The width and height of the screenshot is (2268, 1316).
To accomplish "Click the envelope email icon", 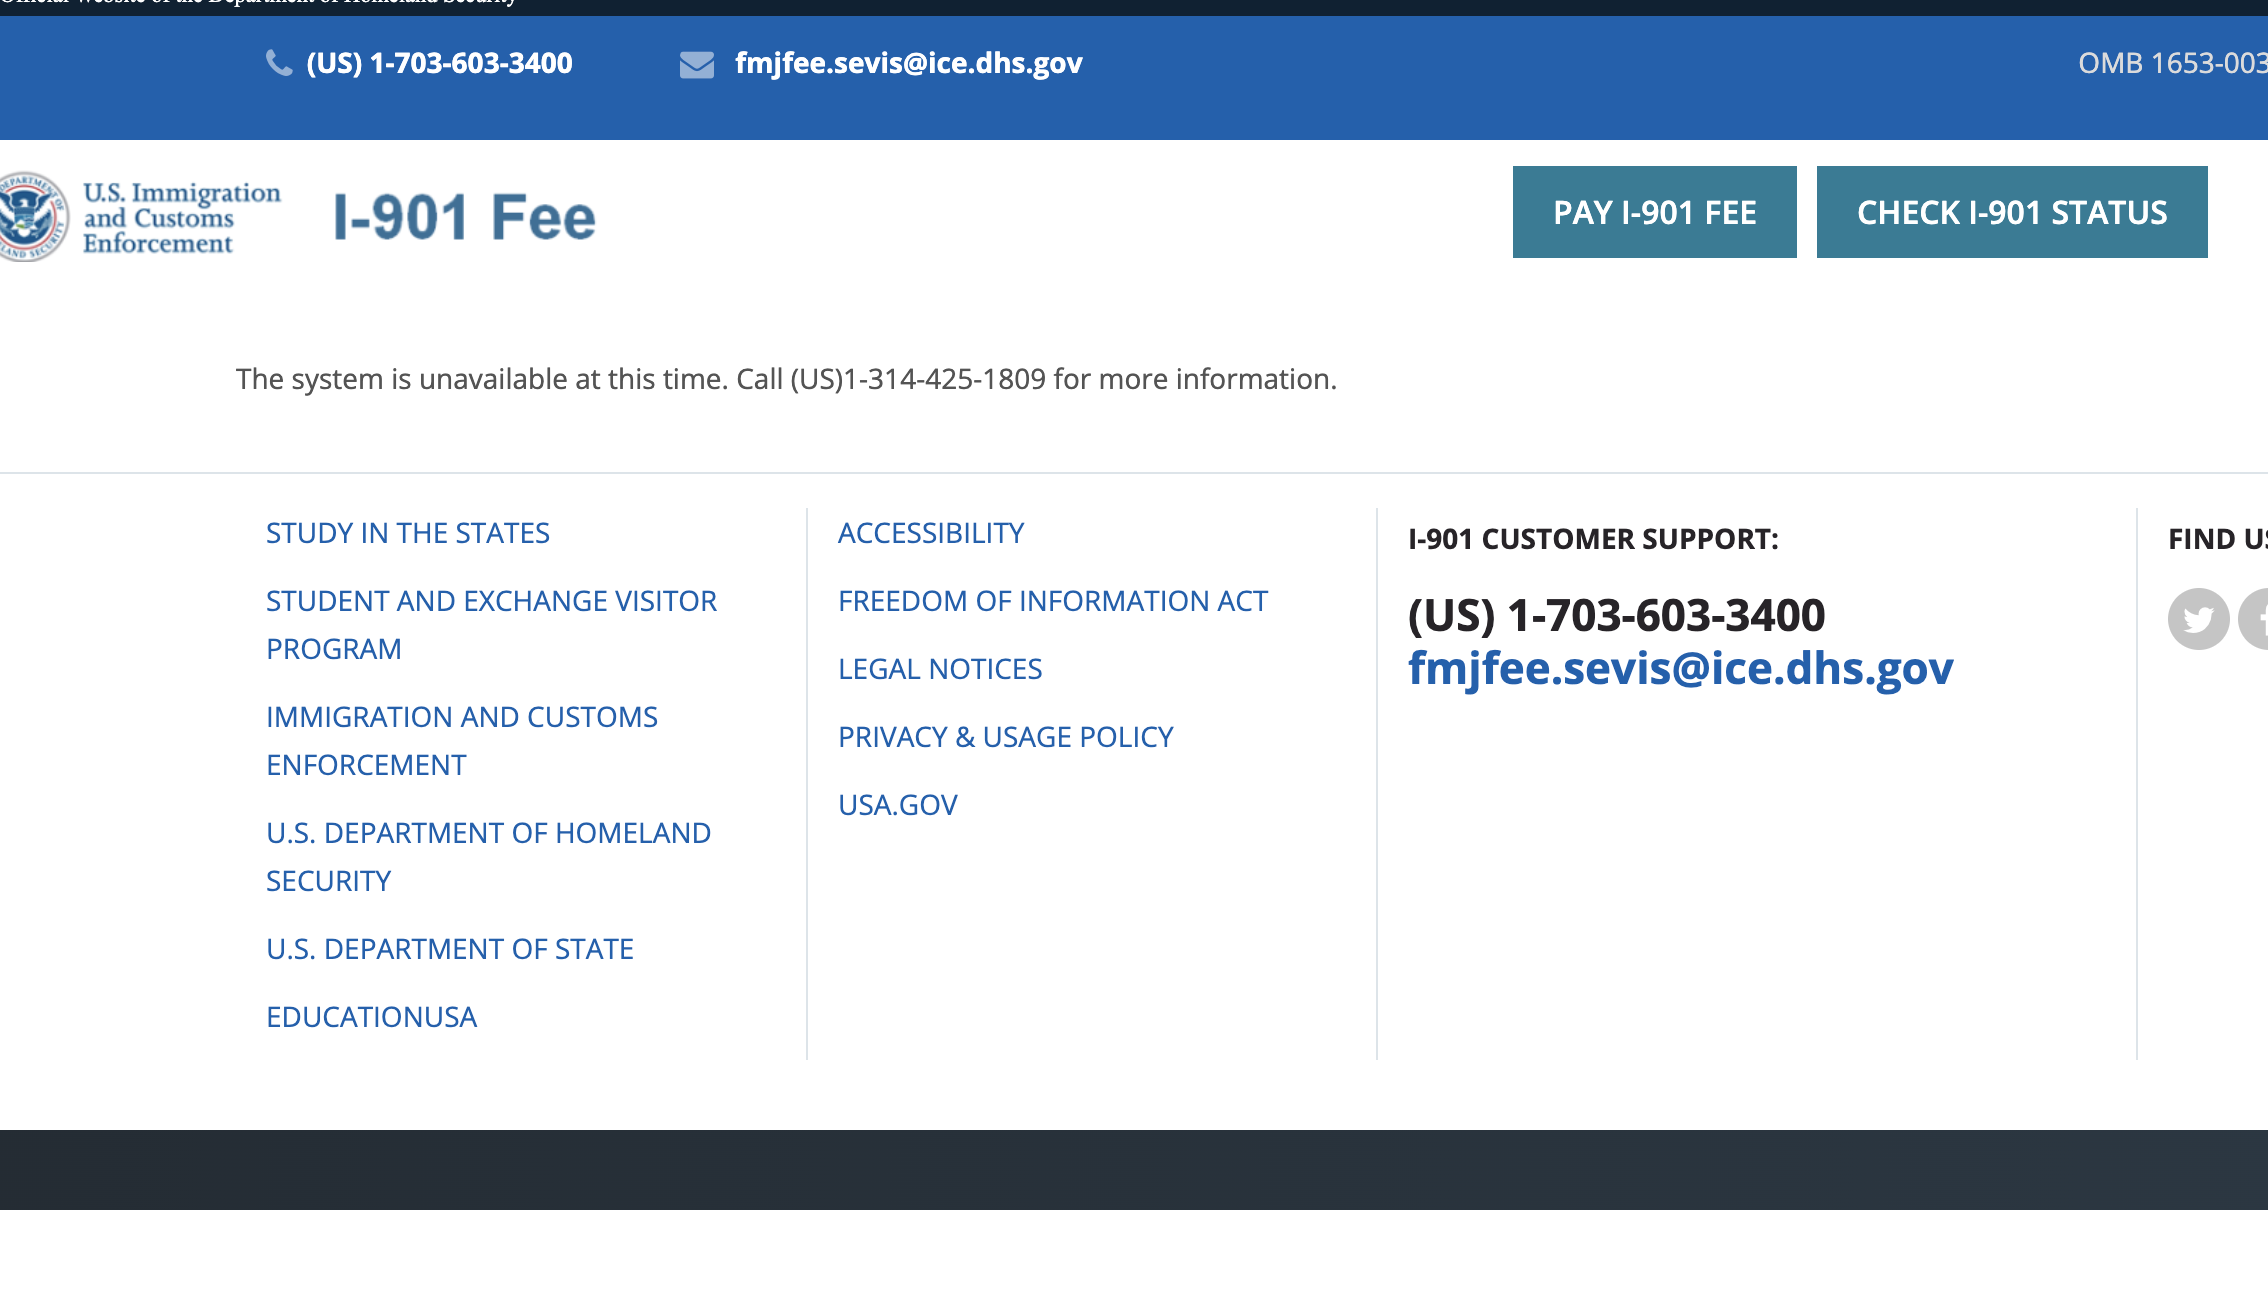I will point(697,65).
